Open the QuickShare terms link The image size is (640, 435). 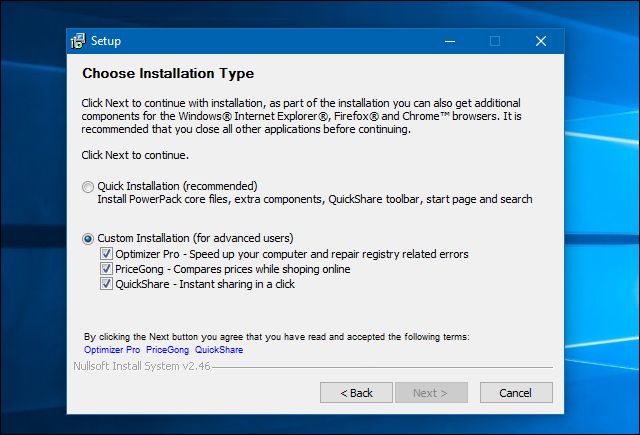(x=219, y=350)
